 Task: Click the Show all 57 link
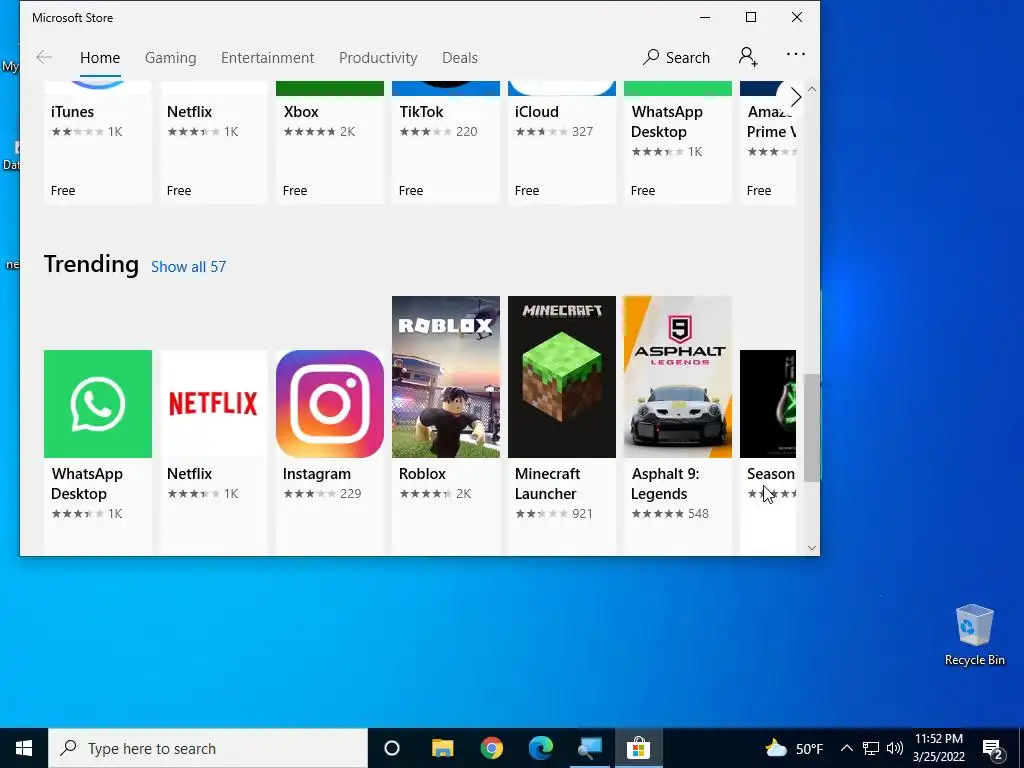pyautogui.click(x=188, y=266)
